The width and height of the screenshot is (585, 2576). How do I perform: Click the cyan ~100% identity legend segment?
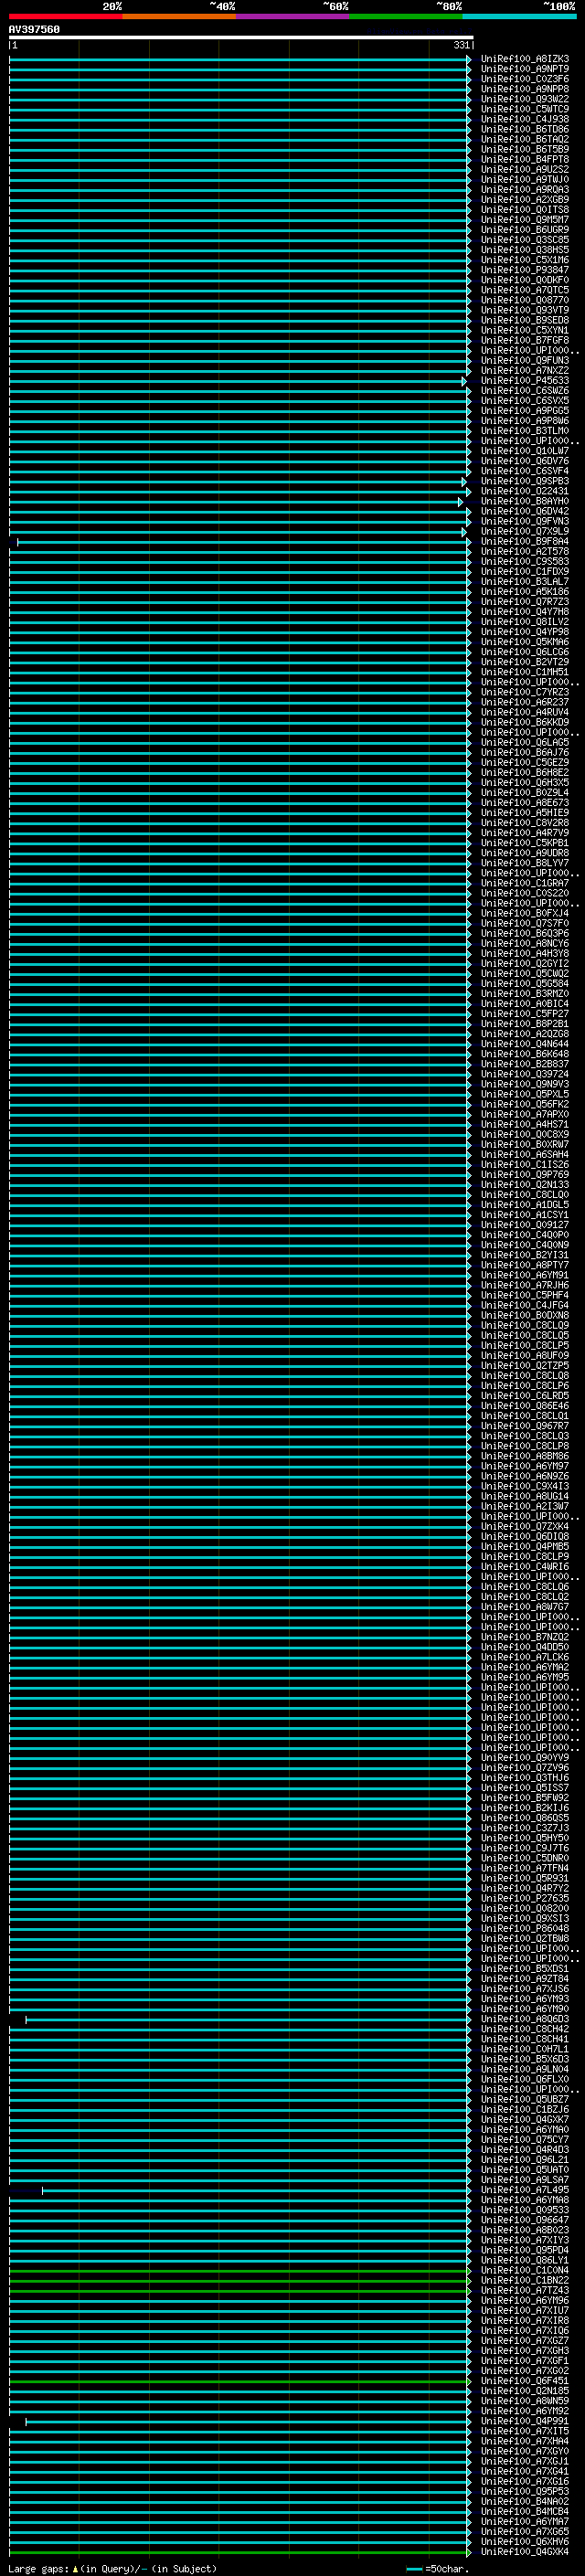[x=519, y=16]
